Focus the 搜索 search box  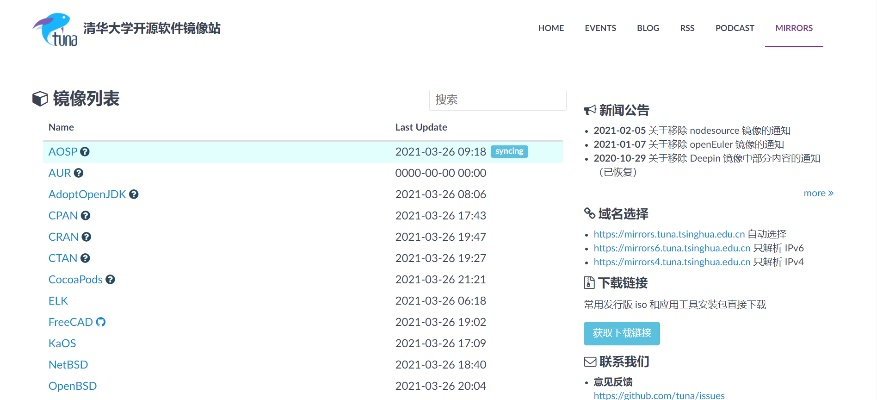498,100
